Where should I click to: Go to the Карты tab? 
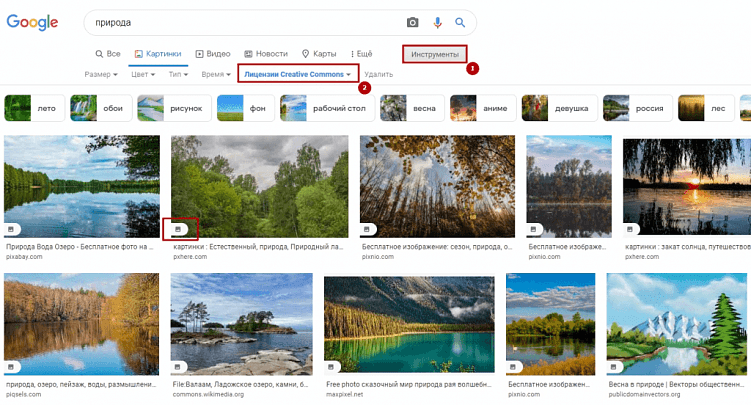tap(319, 54)
